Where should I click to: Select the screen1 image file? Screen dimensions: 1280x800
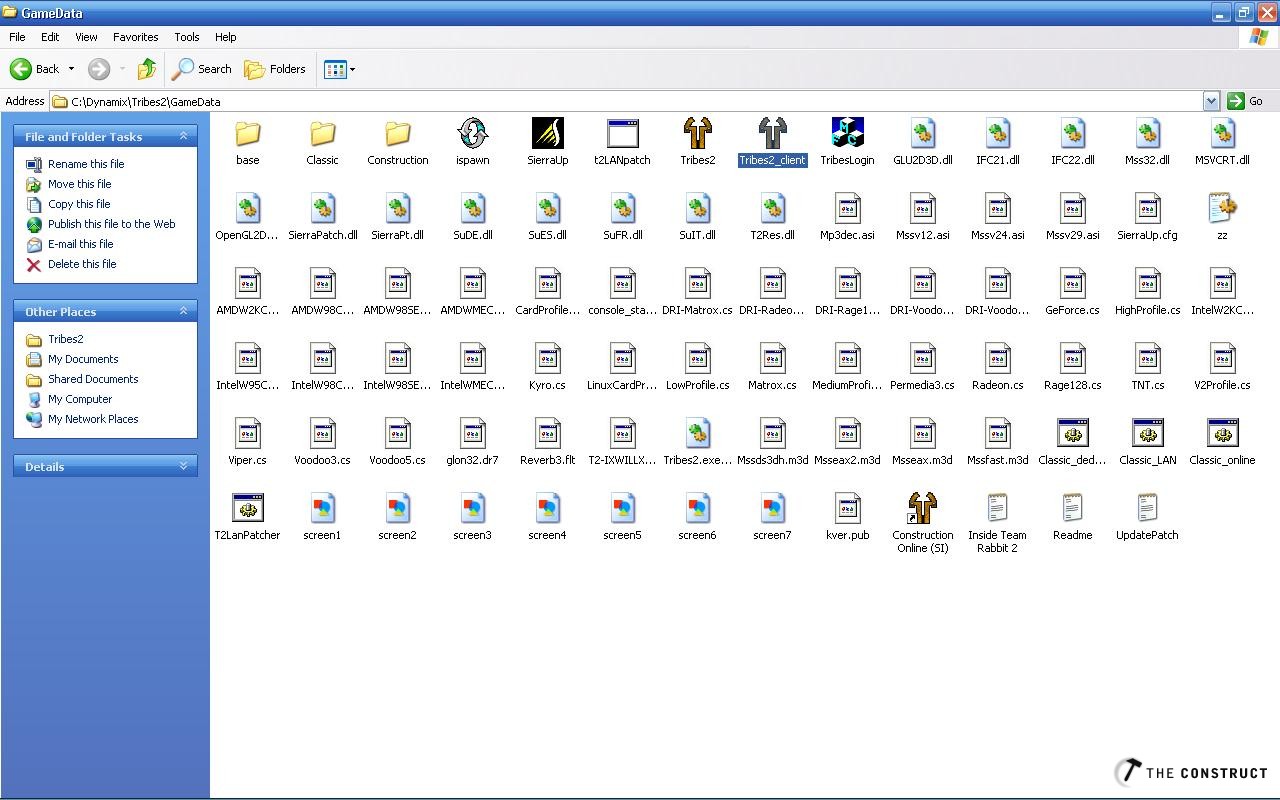tap(322, 508)
